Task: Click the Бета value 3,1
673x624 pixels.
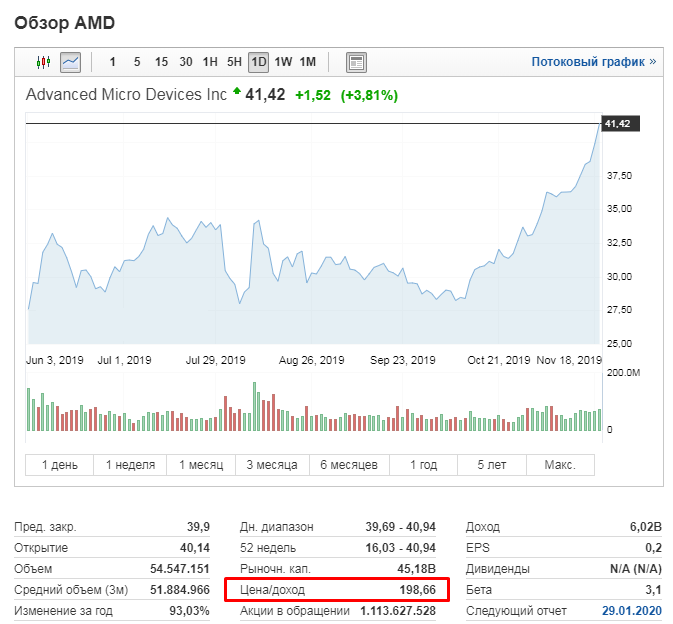Action: 653,590
